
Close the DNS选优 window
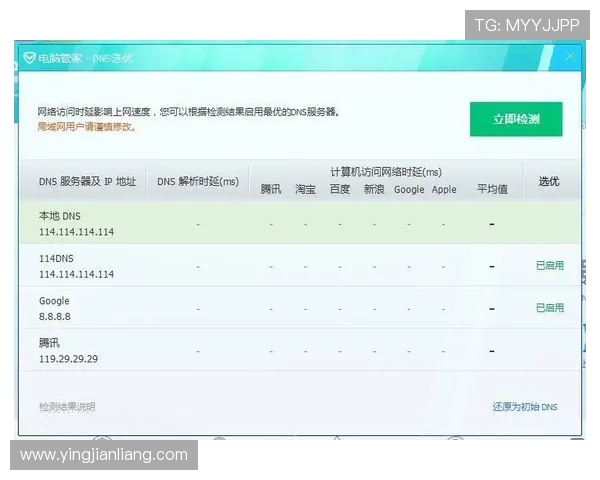click(x=569, y=57)
